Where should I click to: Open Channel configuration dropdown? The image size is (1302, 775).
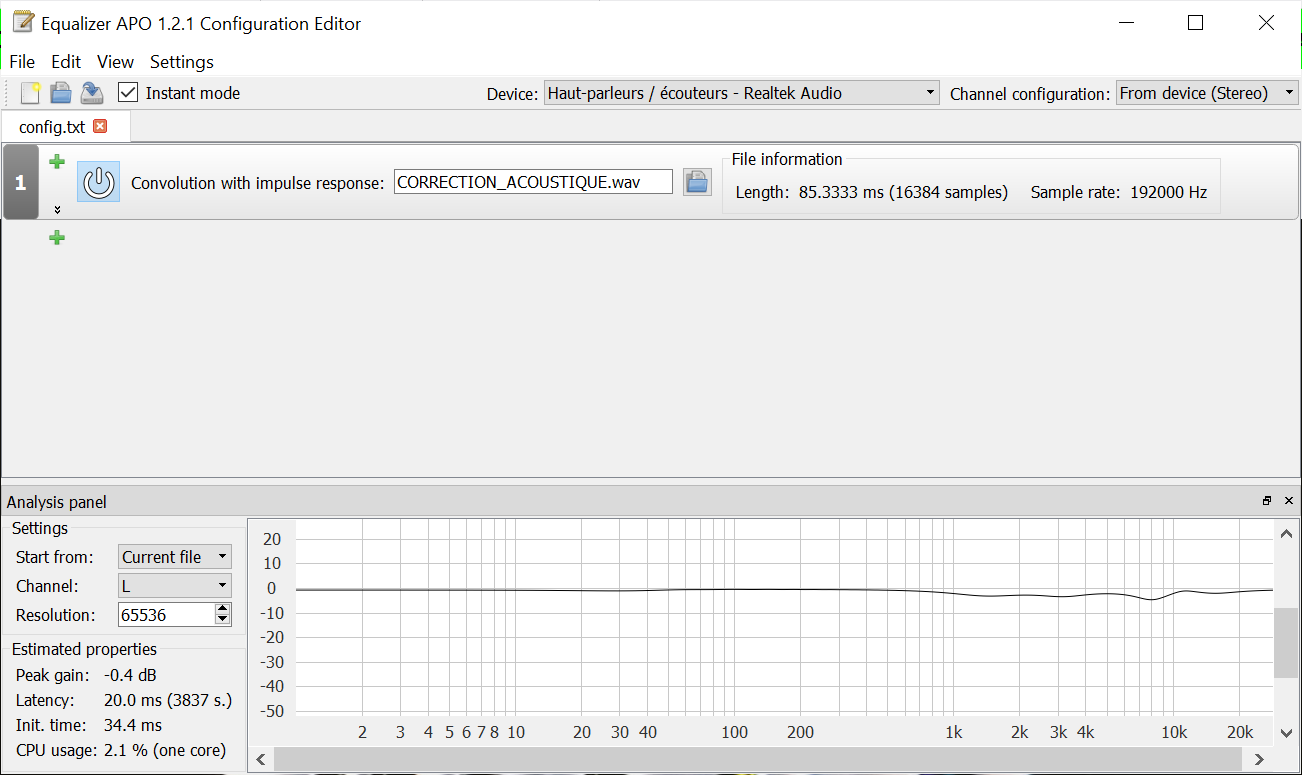click(x=1207, y=93)
